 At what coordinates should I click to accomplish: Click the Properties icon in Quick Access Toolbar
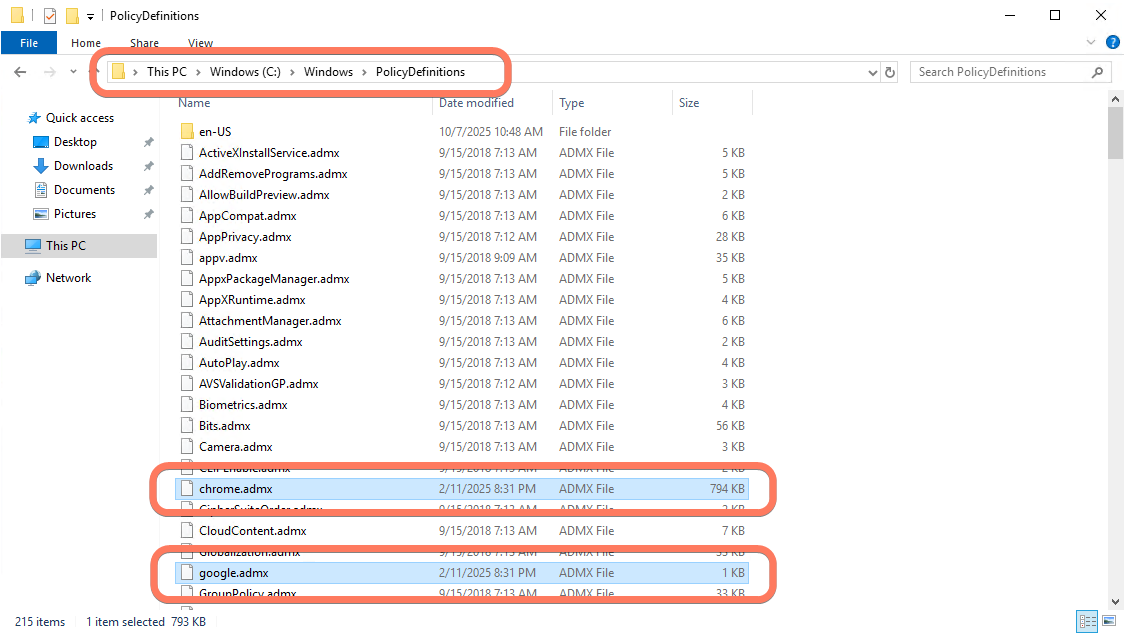click(50, 15)
